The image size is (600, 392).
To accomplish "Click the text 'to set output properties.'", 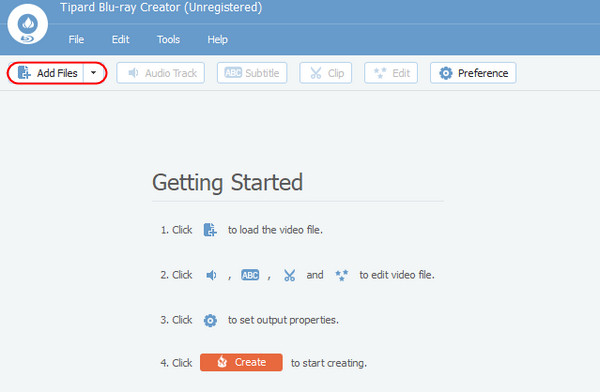I will pos(283,320).
